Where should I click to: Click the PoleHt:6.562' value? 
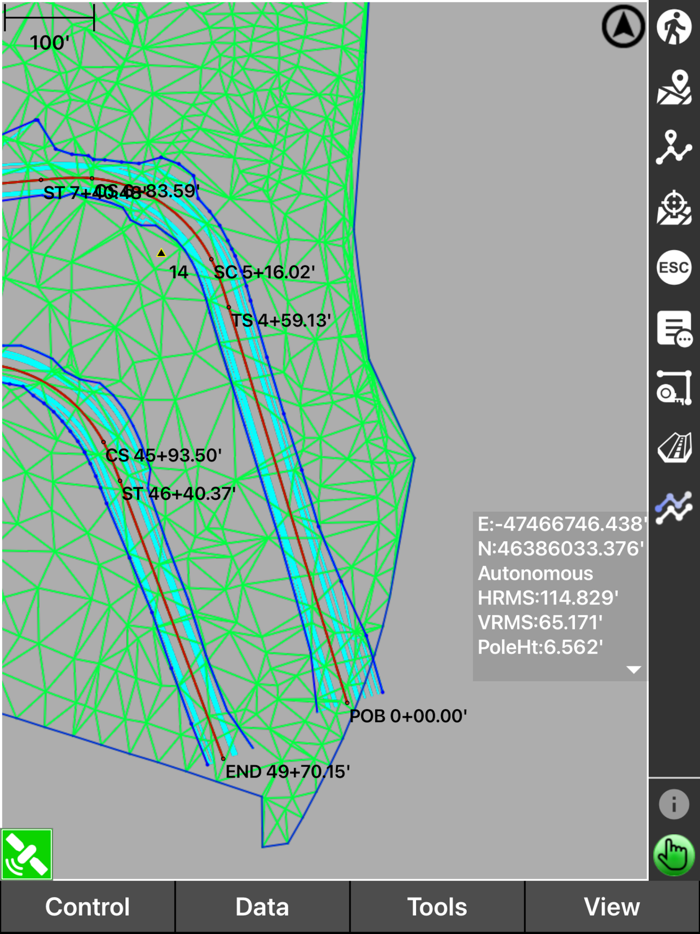(541, 647)
